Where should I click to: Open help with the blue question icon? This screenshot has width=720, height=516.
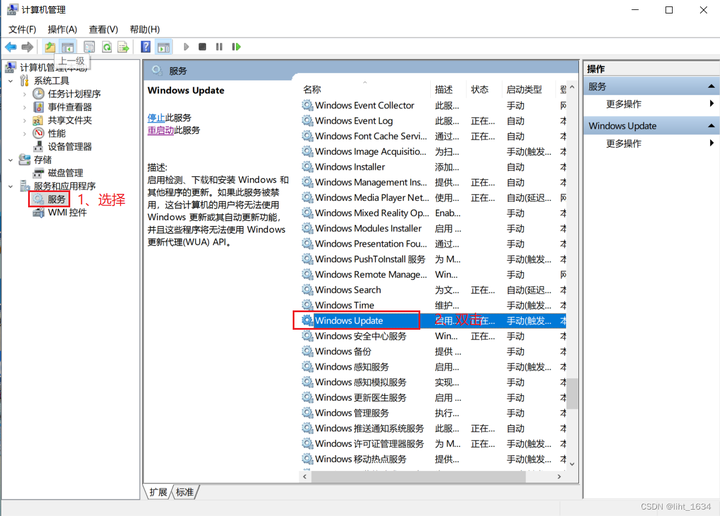coord(146,47)
